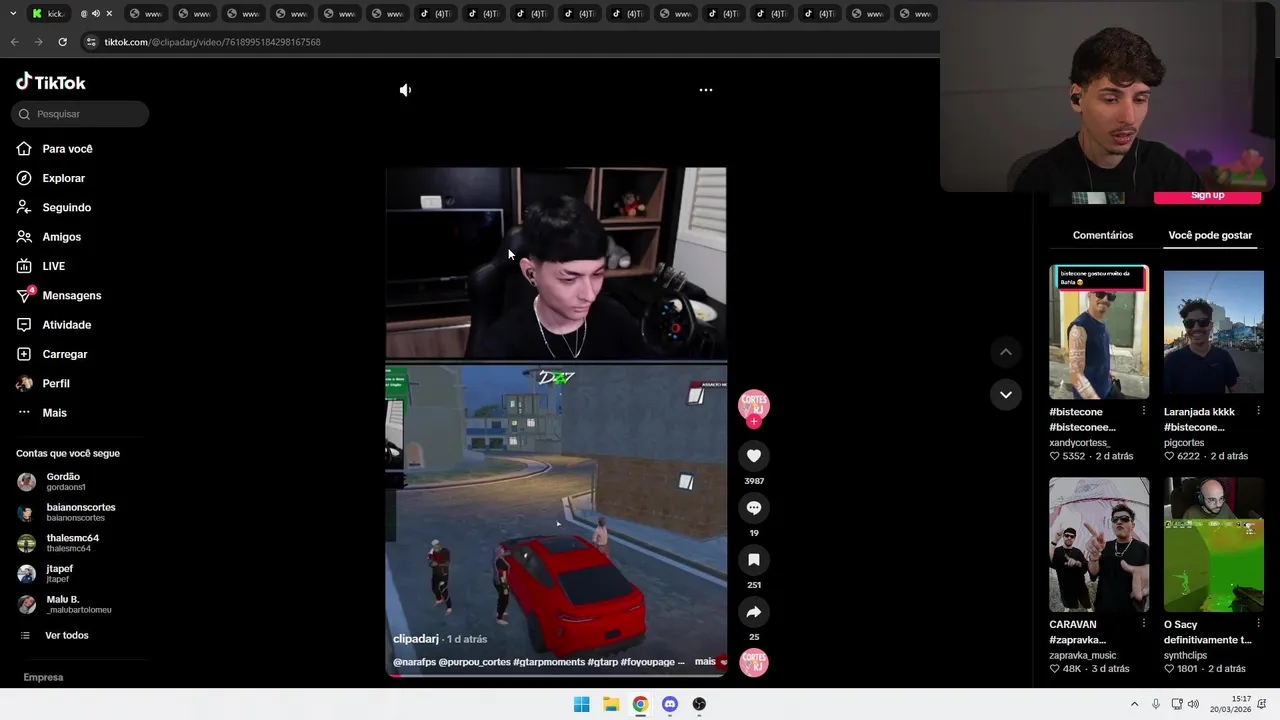
Task: Switch to Você pode gostar tab
Action: tap(1210, 235)
